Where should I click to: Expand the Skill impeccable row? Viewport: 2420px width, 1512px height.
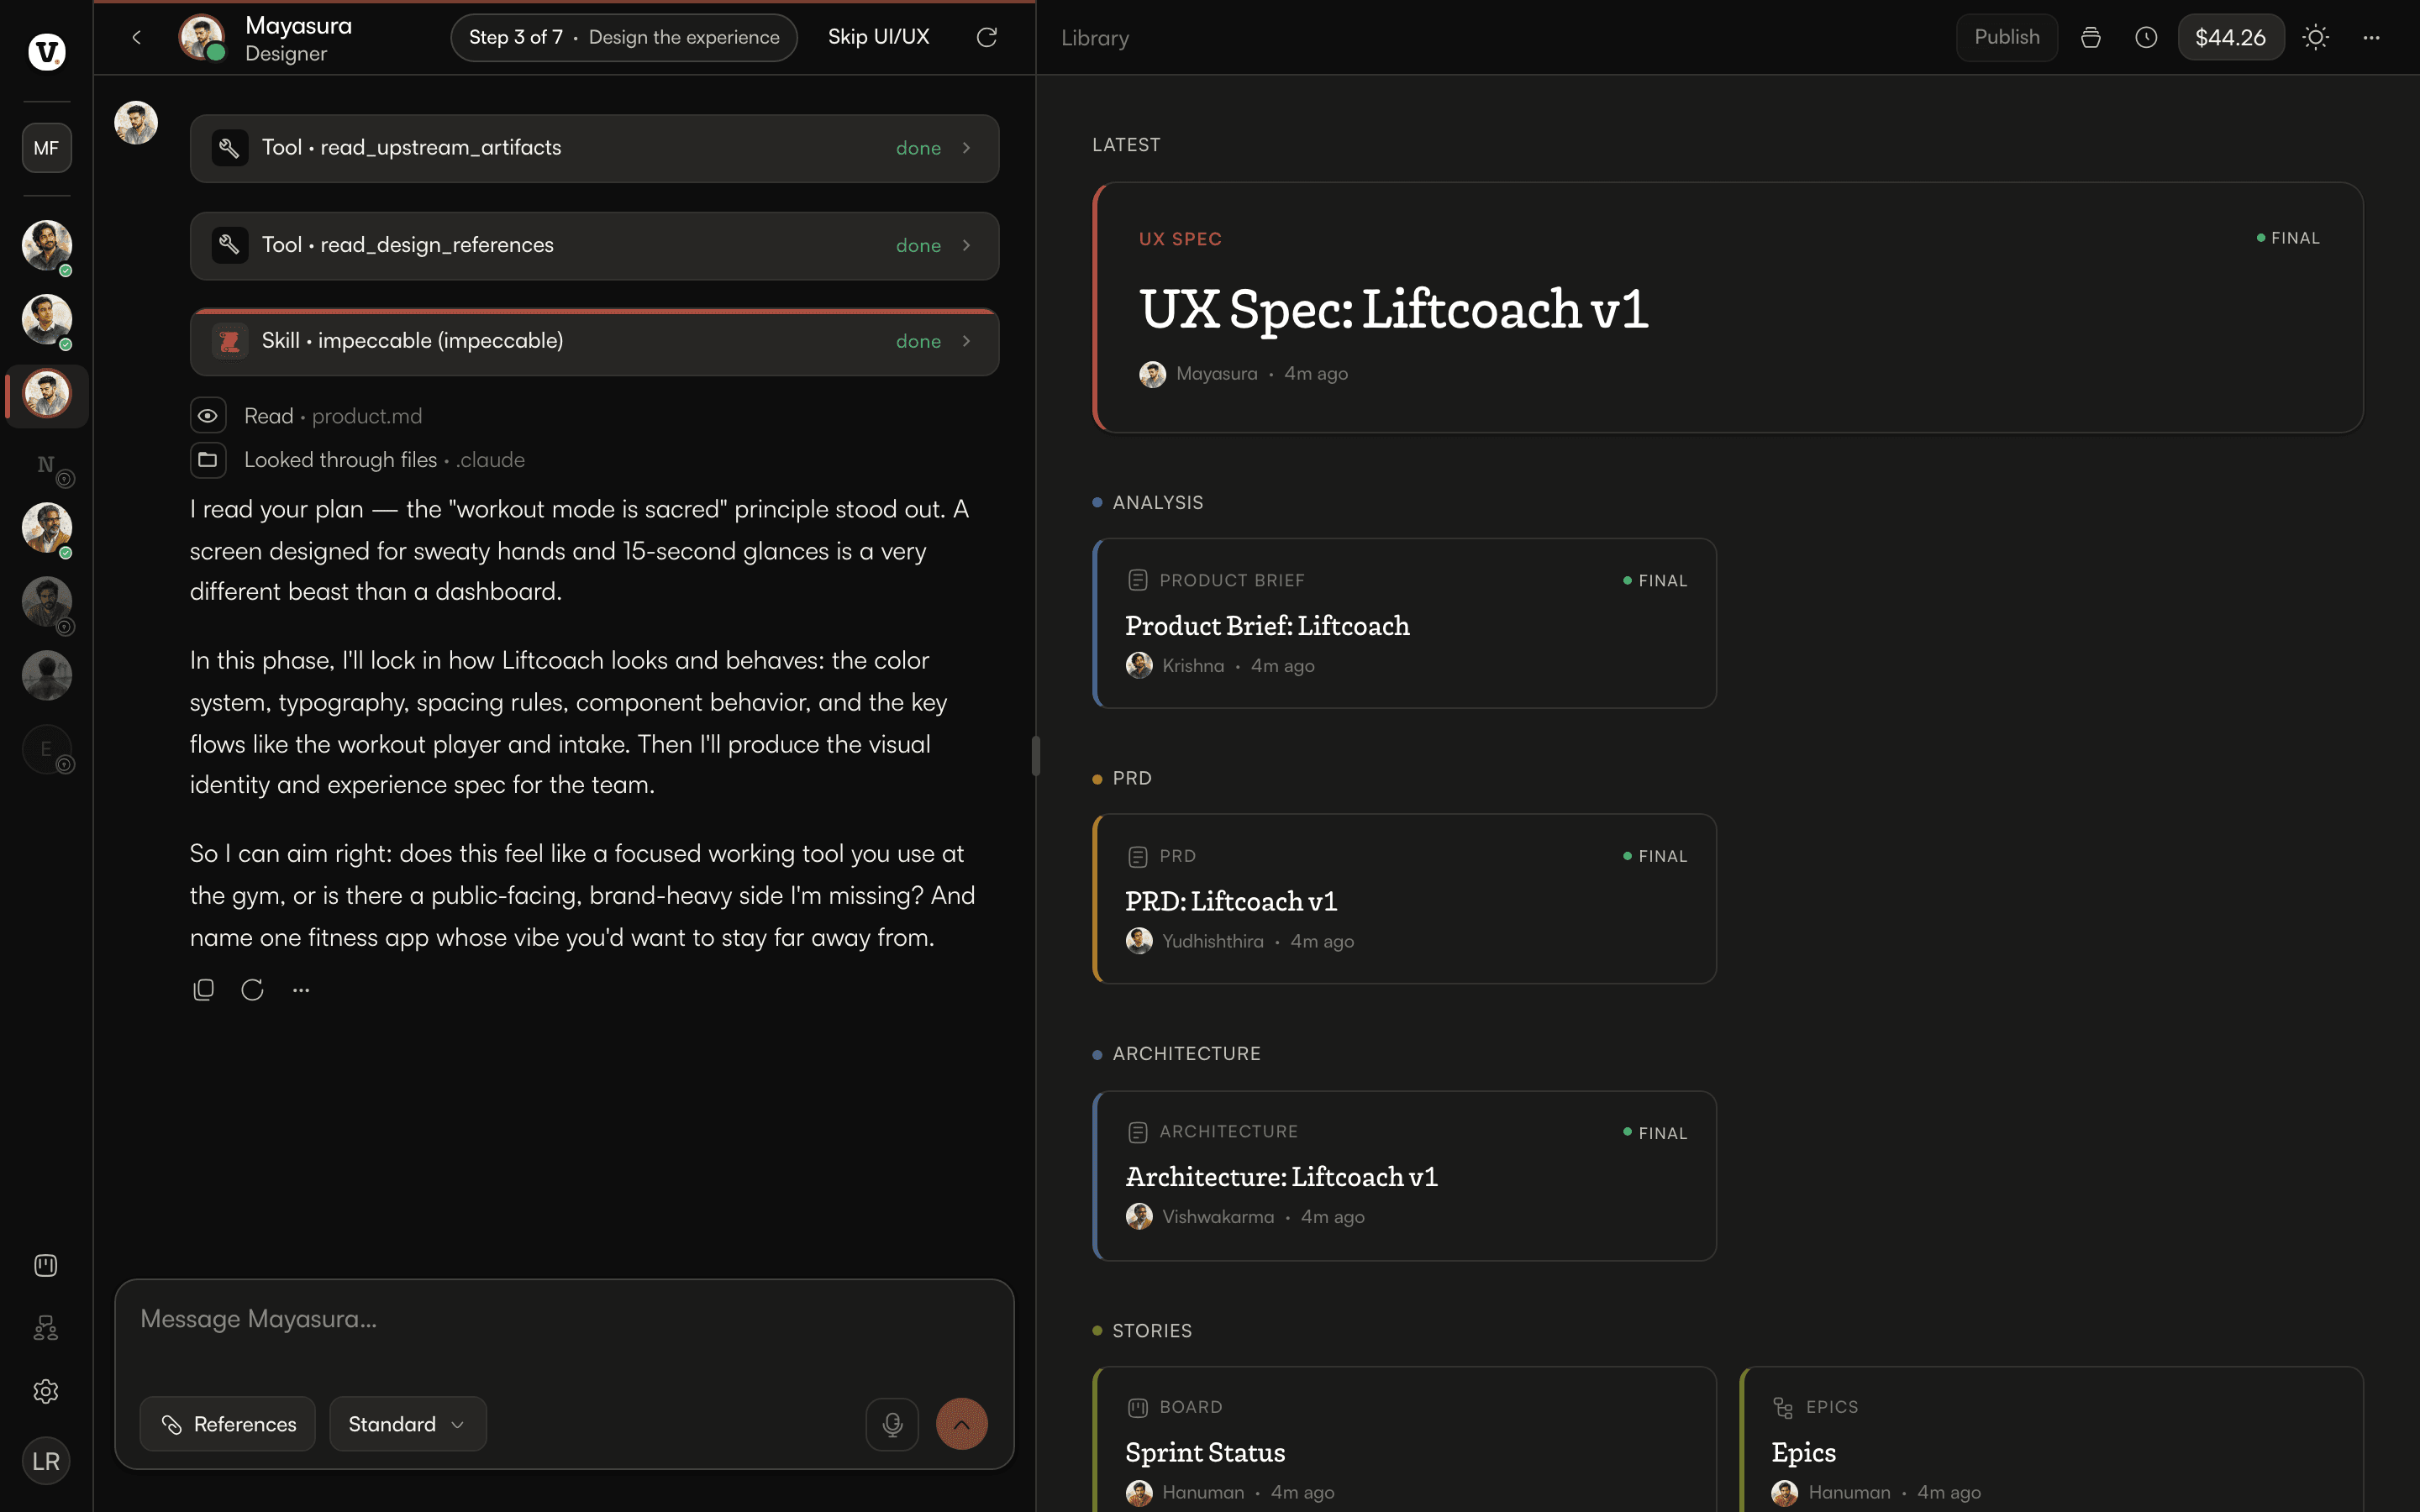pos(594,341)
